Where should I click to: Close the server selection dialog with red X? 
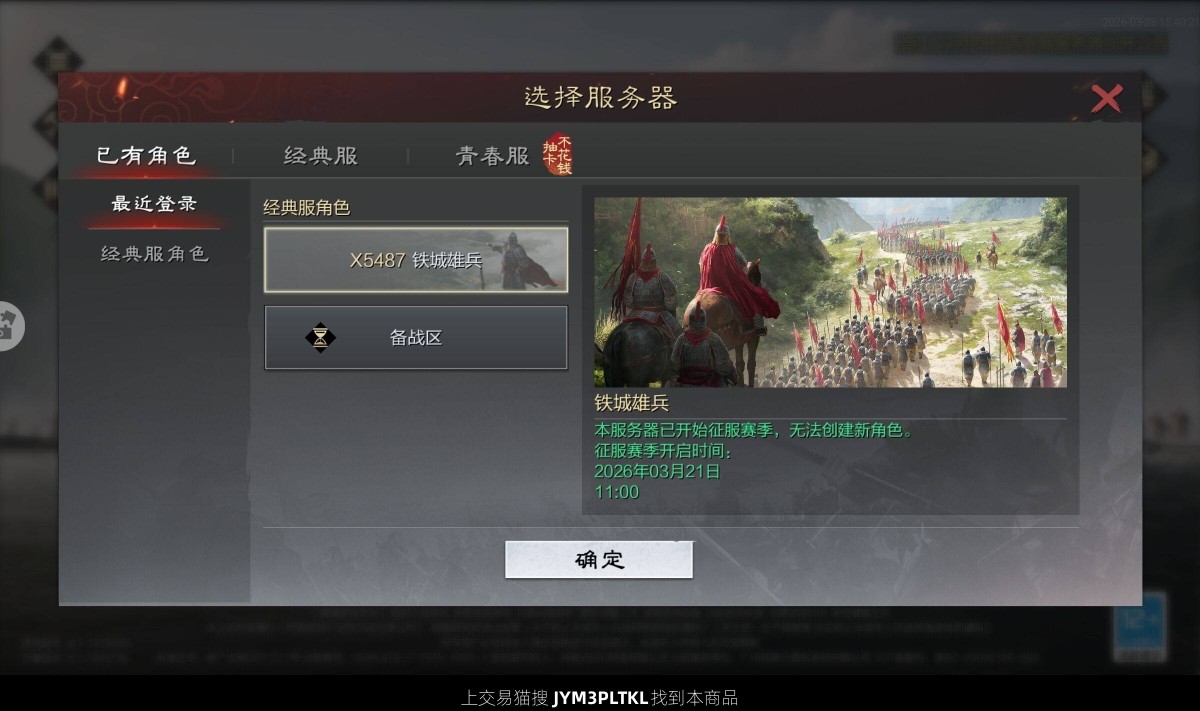1106,98
